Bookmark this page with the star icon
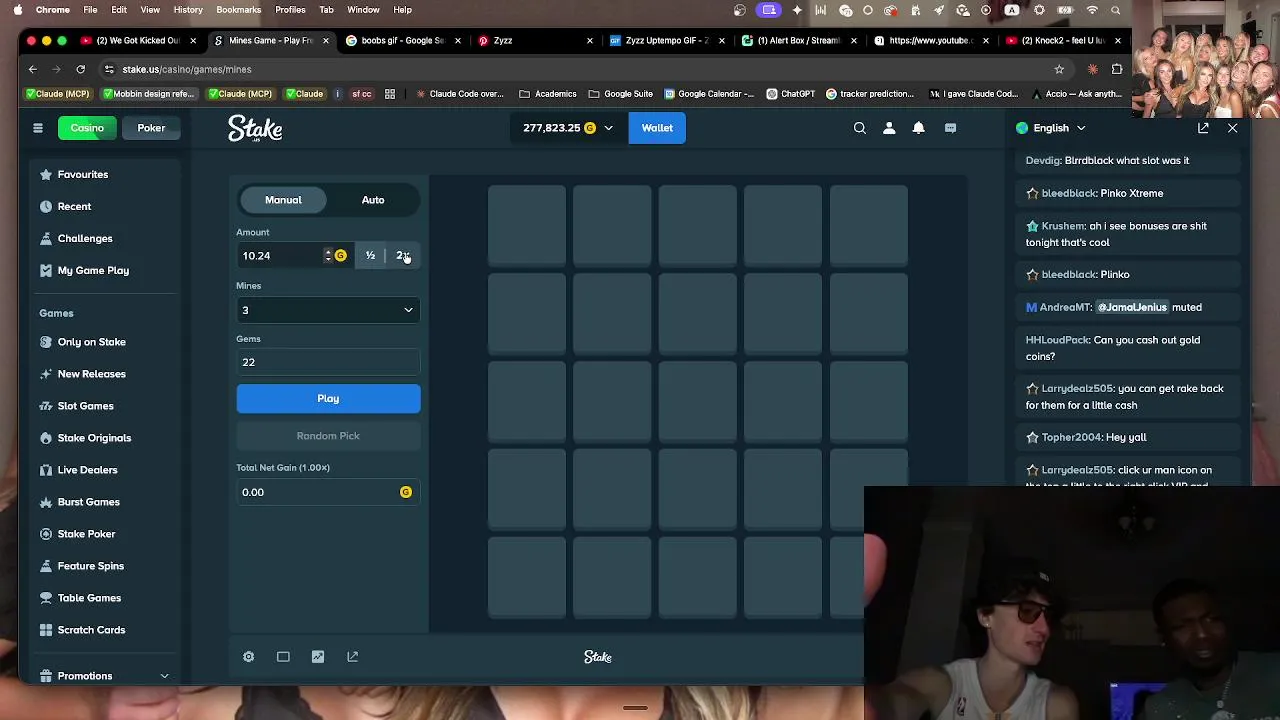1280x720 pixels. pyautogui.click(x=1059, y=69)
